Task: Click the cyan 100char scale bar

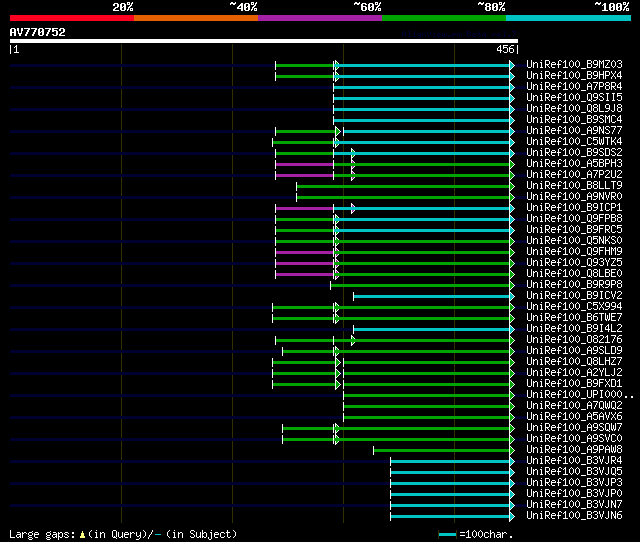Action: tap(447, 534)
